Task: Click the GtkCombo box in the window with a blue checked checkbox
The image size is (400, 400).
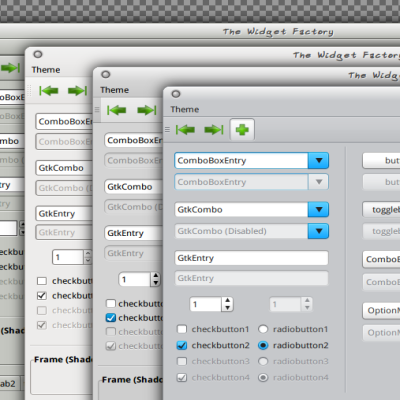Action: [134, 187]
